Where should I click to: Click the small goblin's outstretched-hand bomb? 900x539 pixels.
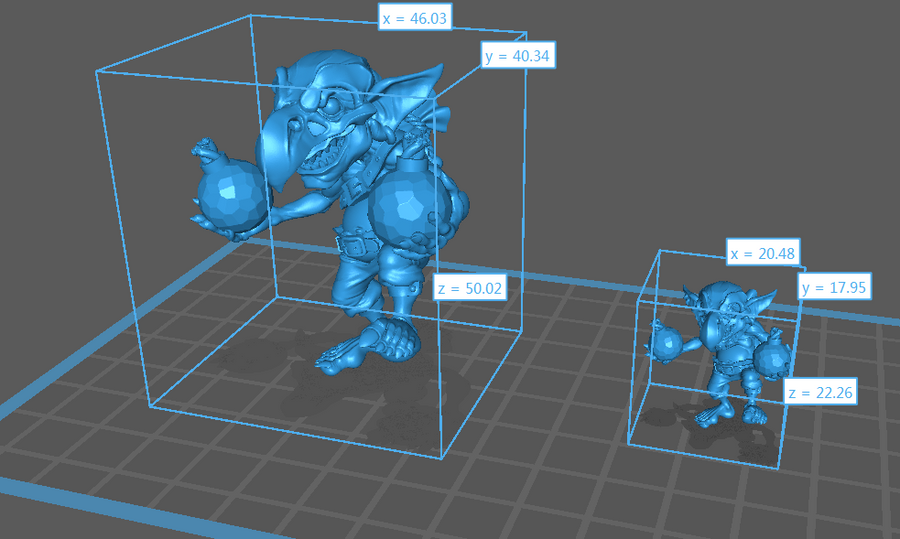coord(666,345)
